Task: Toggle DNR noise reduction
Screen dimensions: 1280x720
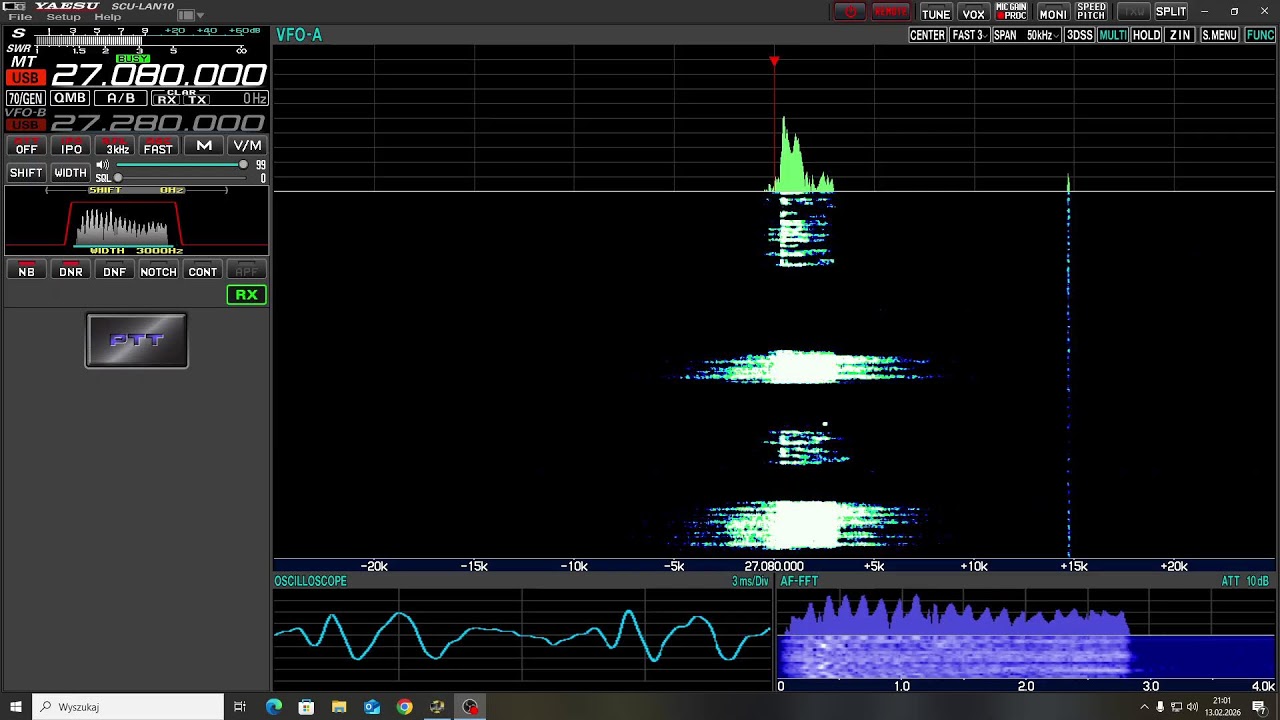Action: pyautogui.click(x=71, y=270)
